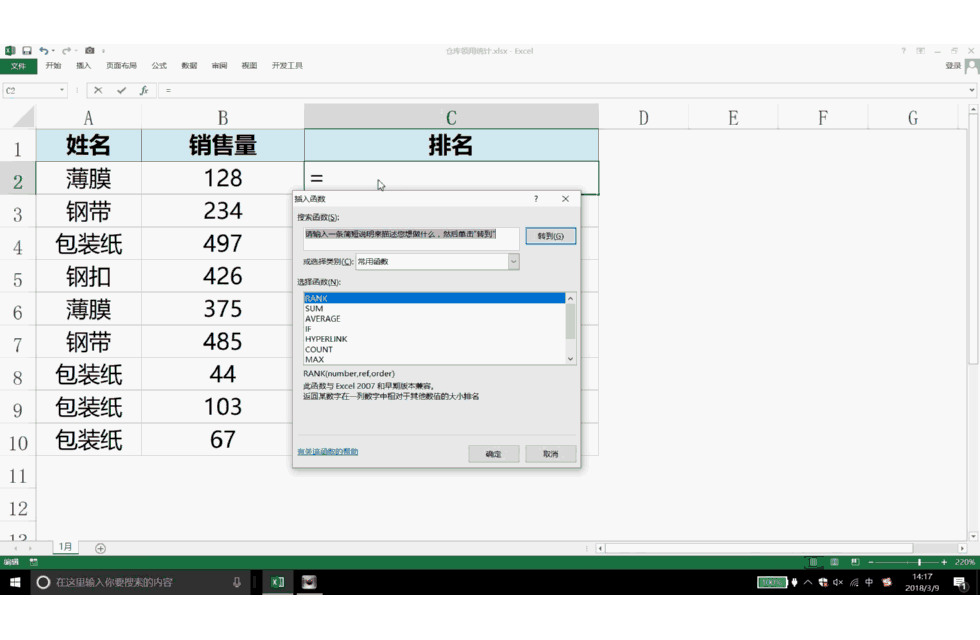Switch to Page Break Preview icon
The image size is (980, 640).
pos(855,562)
